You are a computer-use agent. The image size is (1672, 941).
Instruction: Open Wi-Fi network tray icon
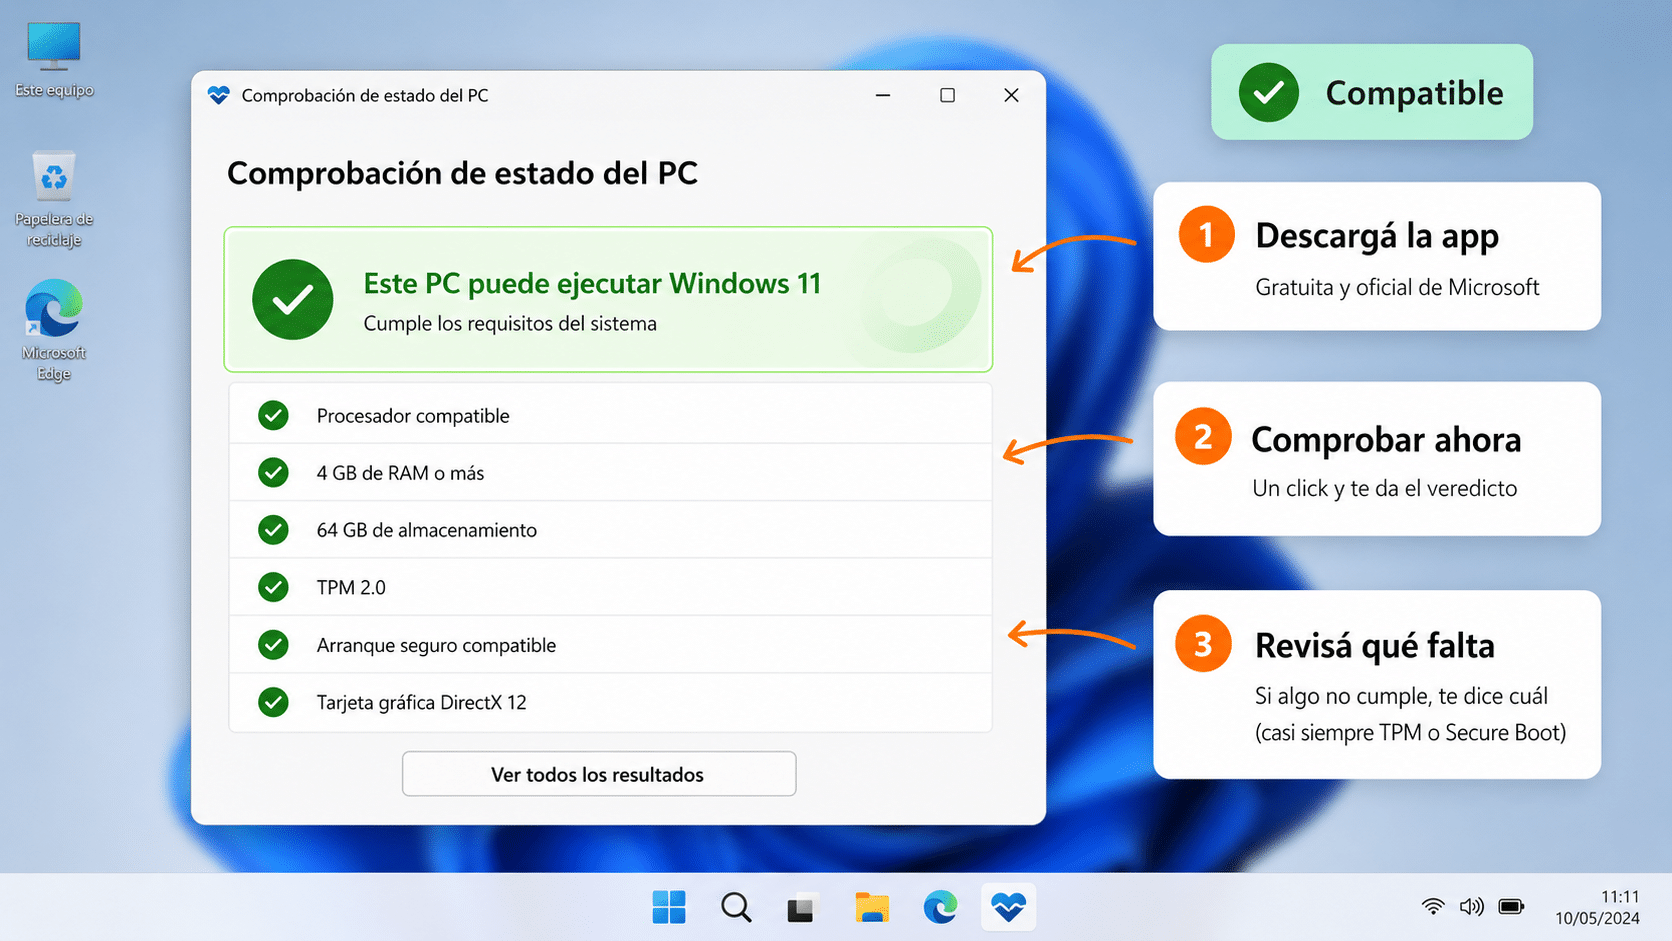coord(1433,906)
